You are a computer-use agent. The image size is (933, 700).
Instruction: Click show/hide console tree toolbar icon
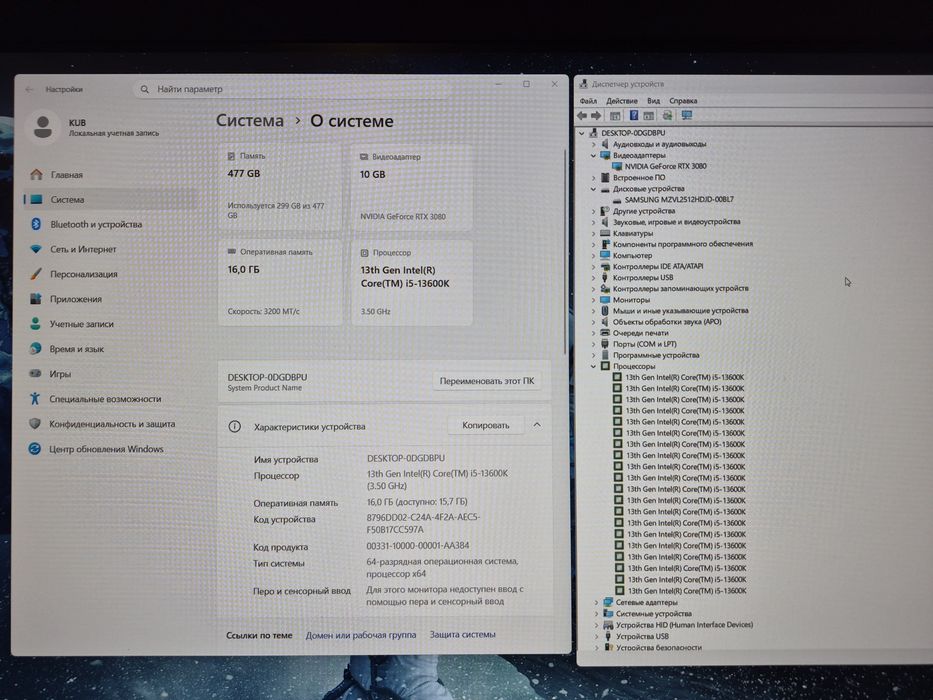pyautogui.click(x=615, y=115)
